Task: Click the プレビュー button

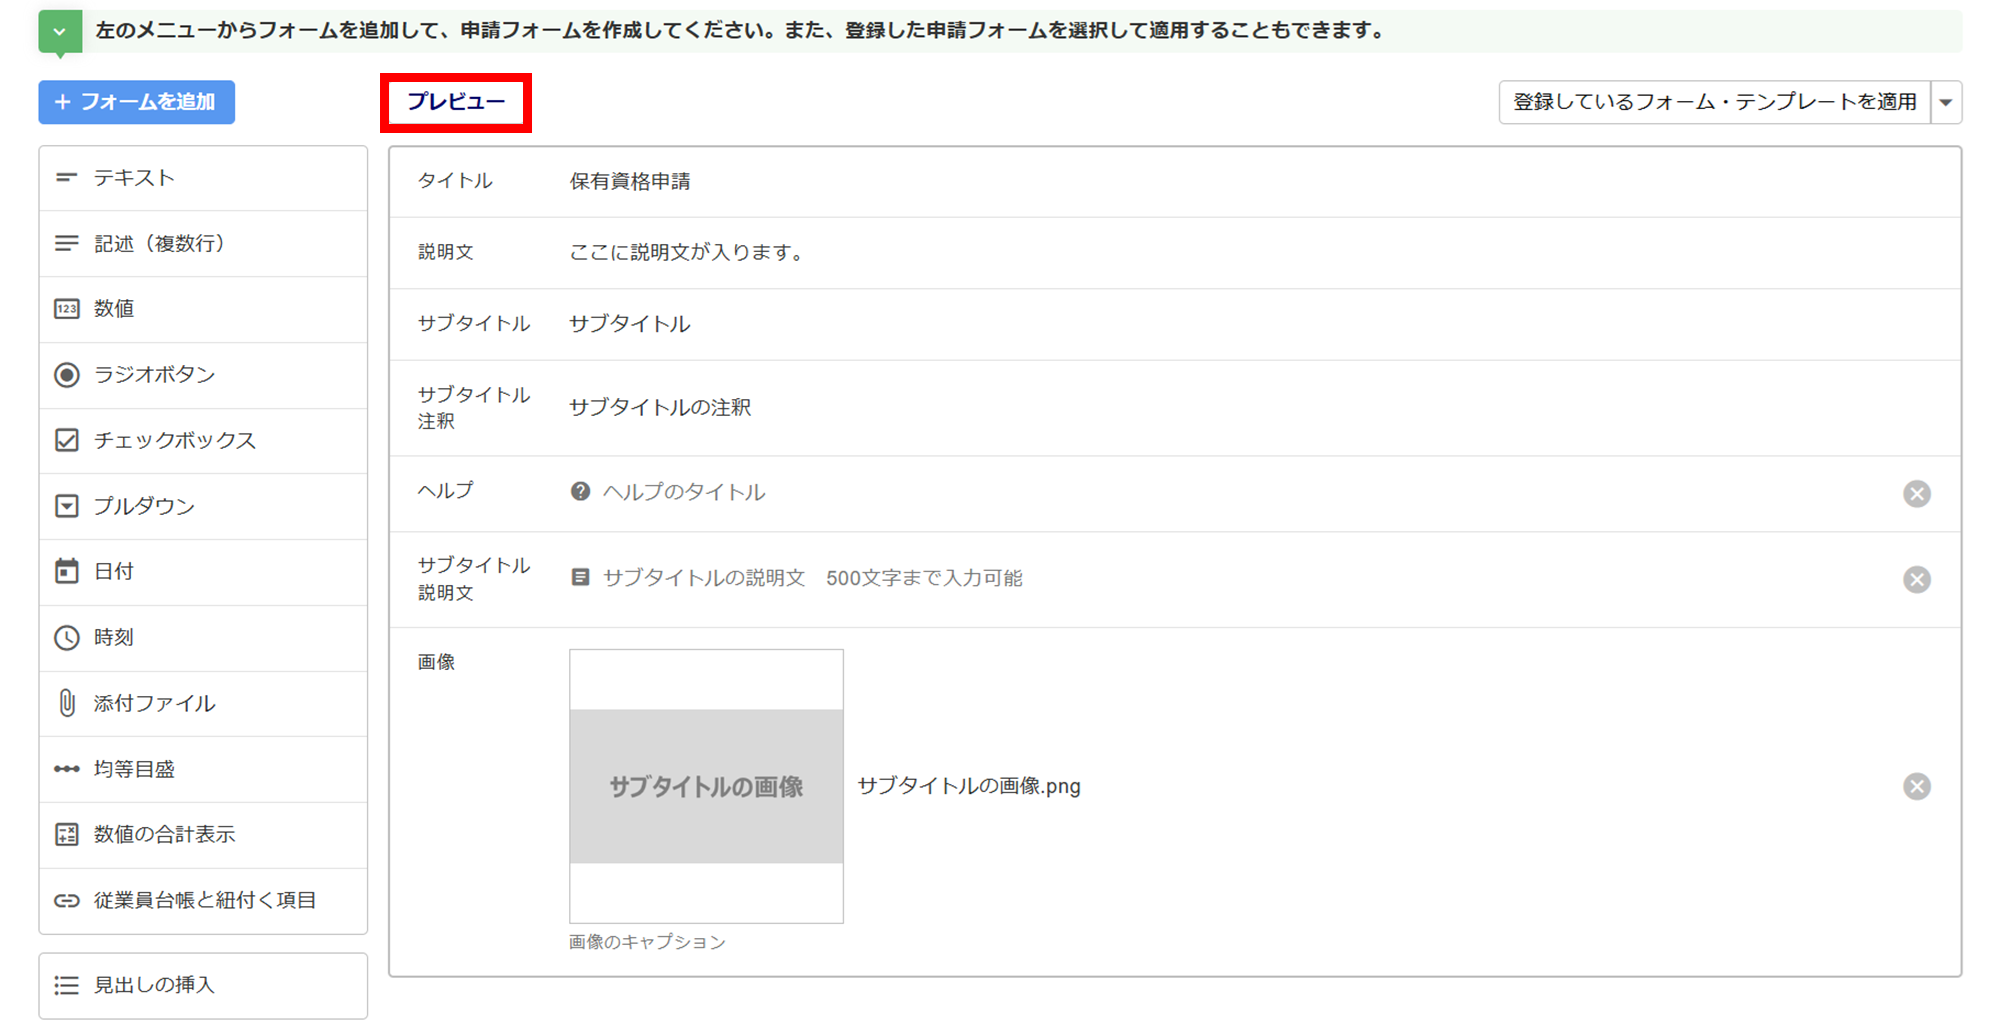Action: click(x=456, y=102)
